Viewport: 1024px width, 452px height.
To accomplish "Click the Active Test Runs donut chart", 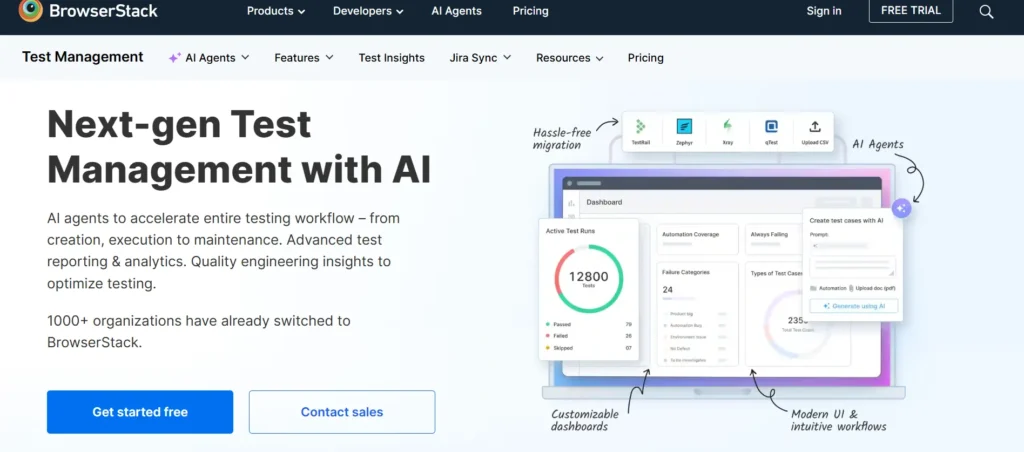I will (589, 279).
